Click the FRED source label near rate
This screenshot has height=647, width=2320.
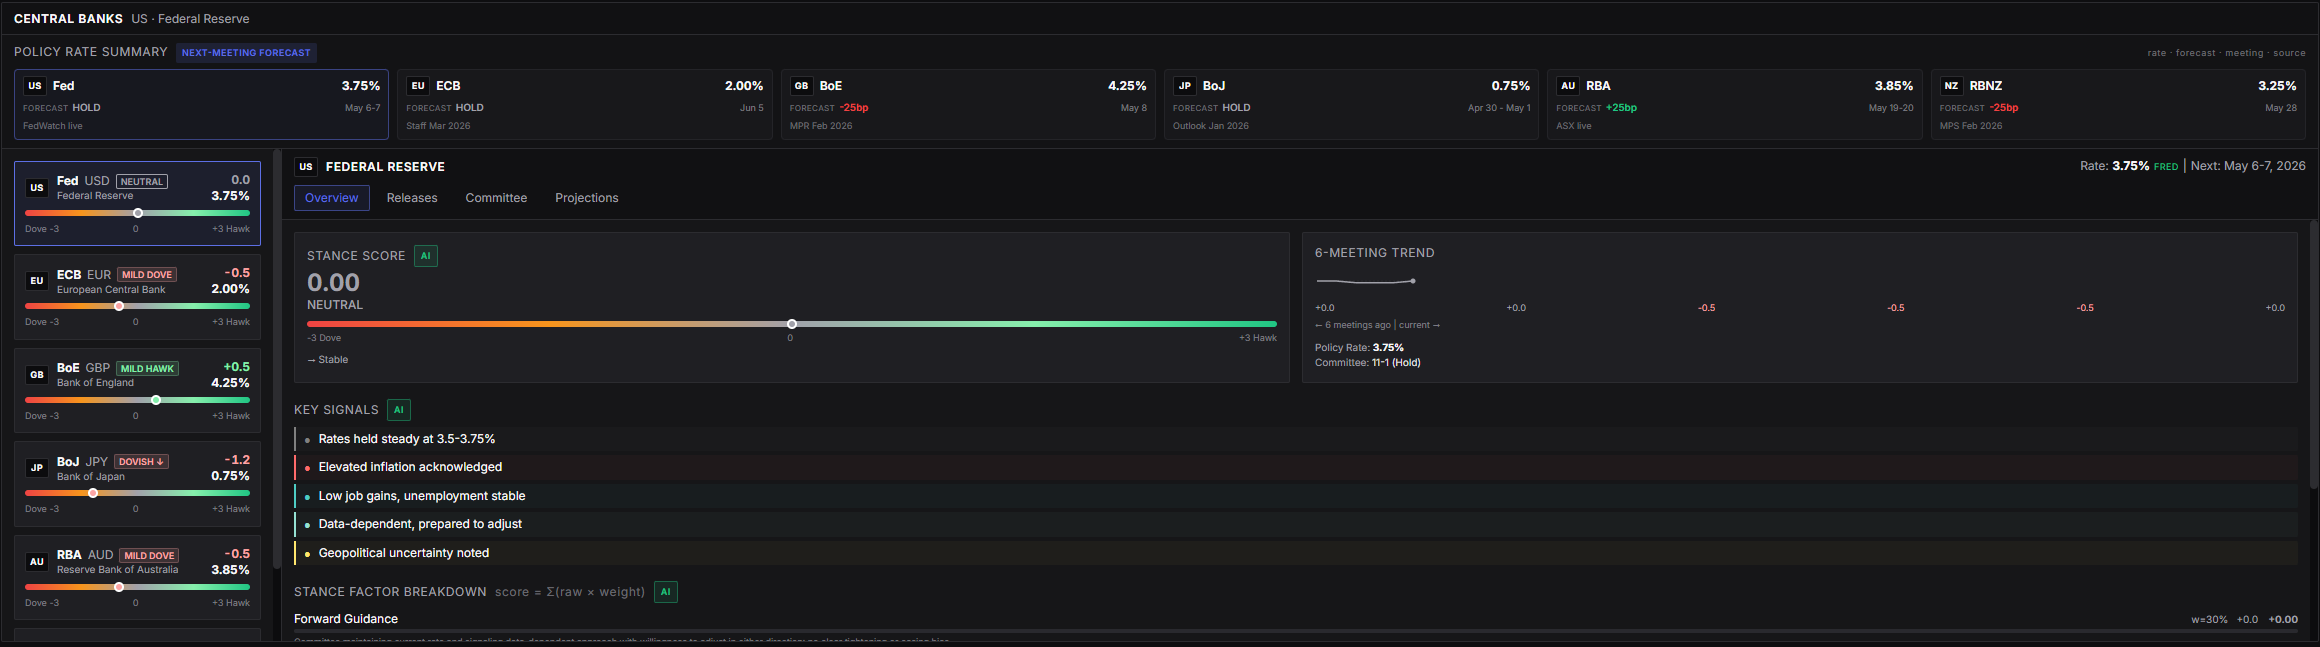coord(2166,167)
